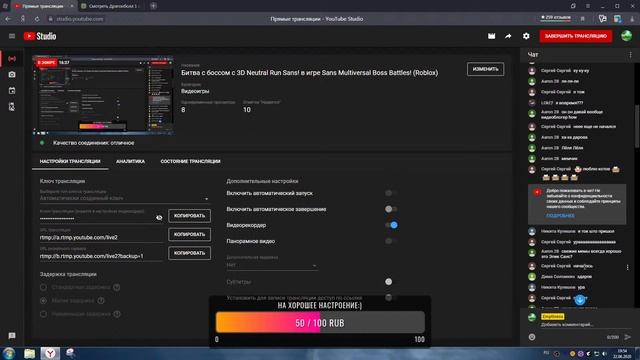The width and height of the screenshot is (640, 360).
Task: Click the highlights clapperboard icon in header
Action: pyautogui.click(x=491, y=36)
